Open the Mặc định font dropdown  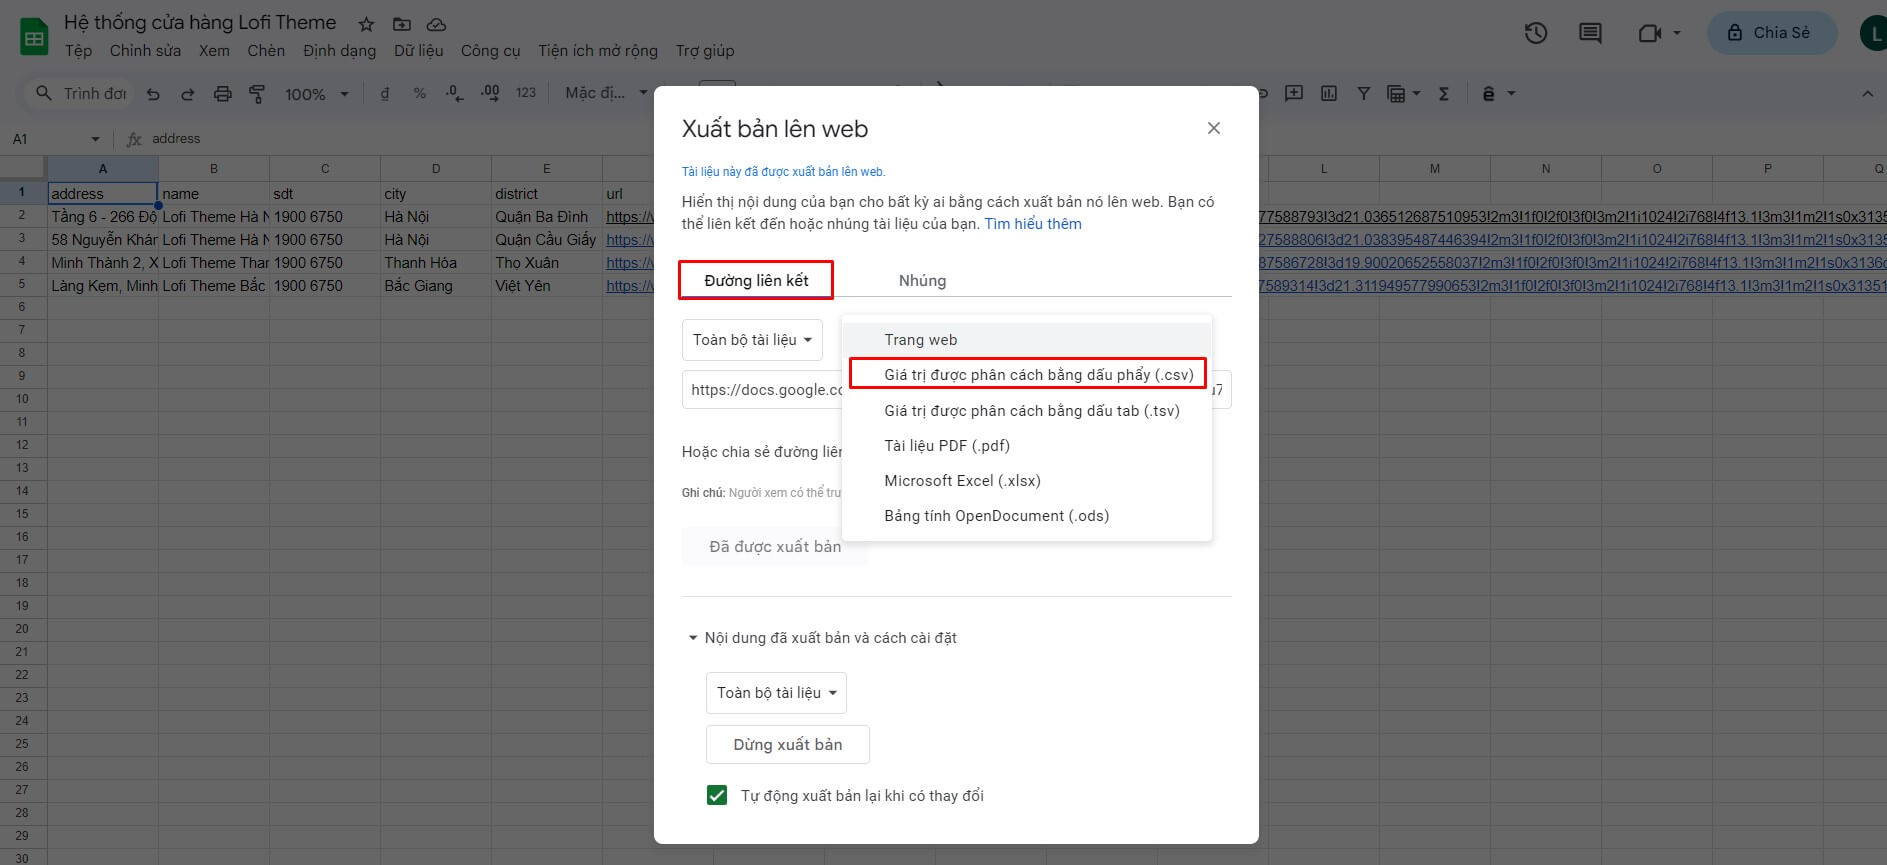coord(606,93)
